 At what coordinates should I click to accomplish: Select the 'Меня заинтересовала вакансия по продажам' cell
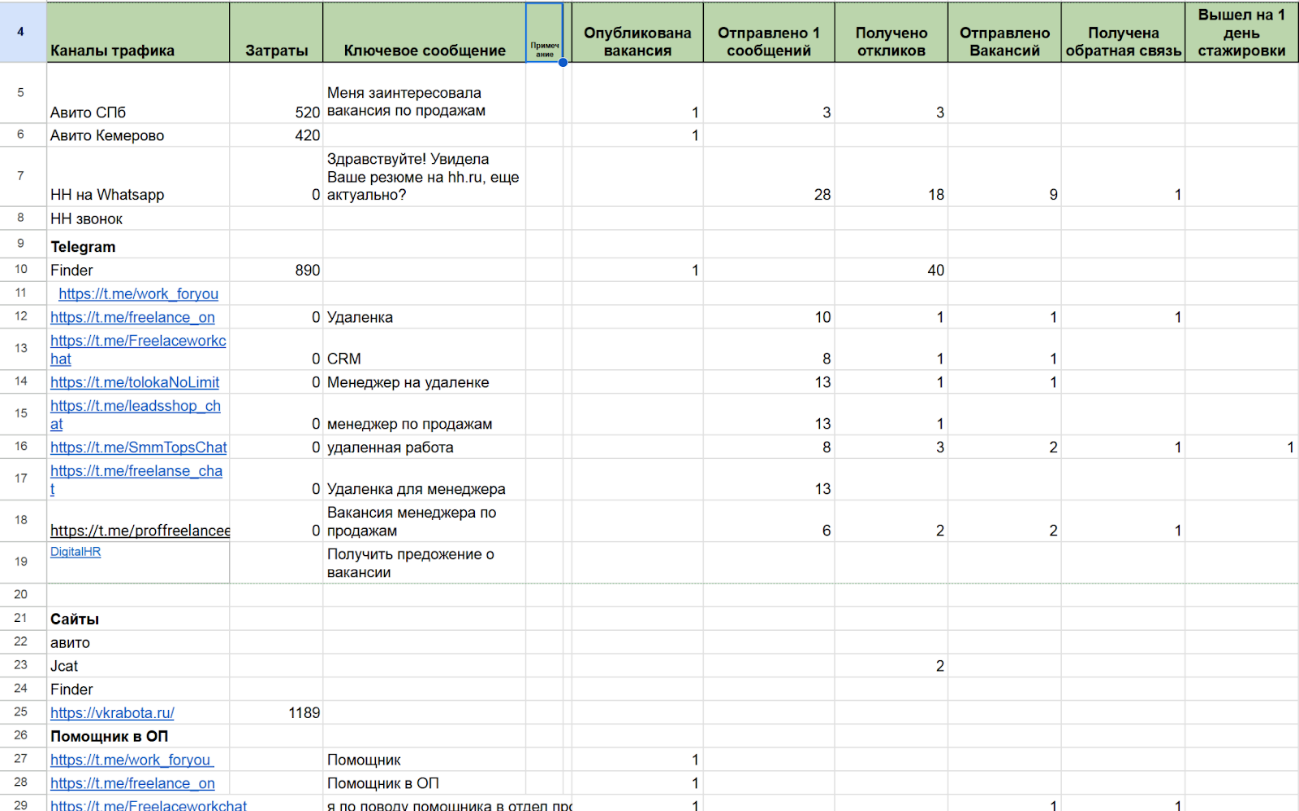pos(424,94)
